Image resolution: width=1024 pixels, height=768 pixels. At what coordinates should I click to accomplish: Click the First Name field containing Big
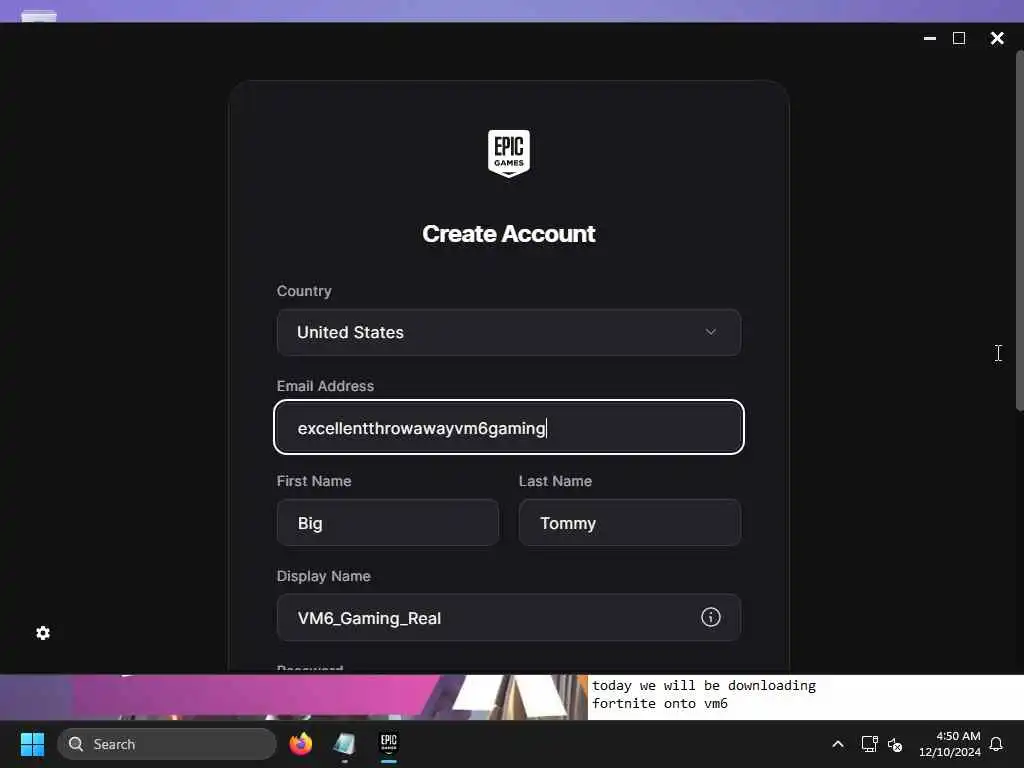coord(388,522)
